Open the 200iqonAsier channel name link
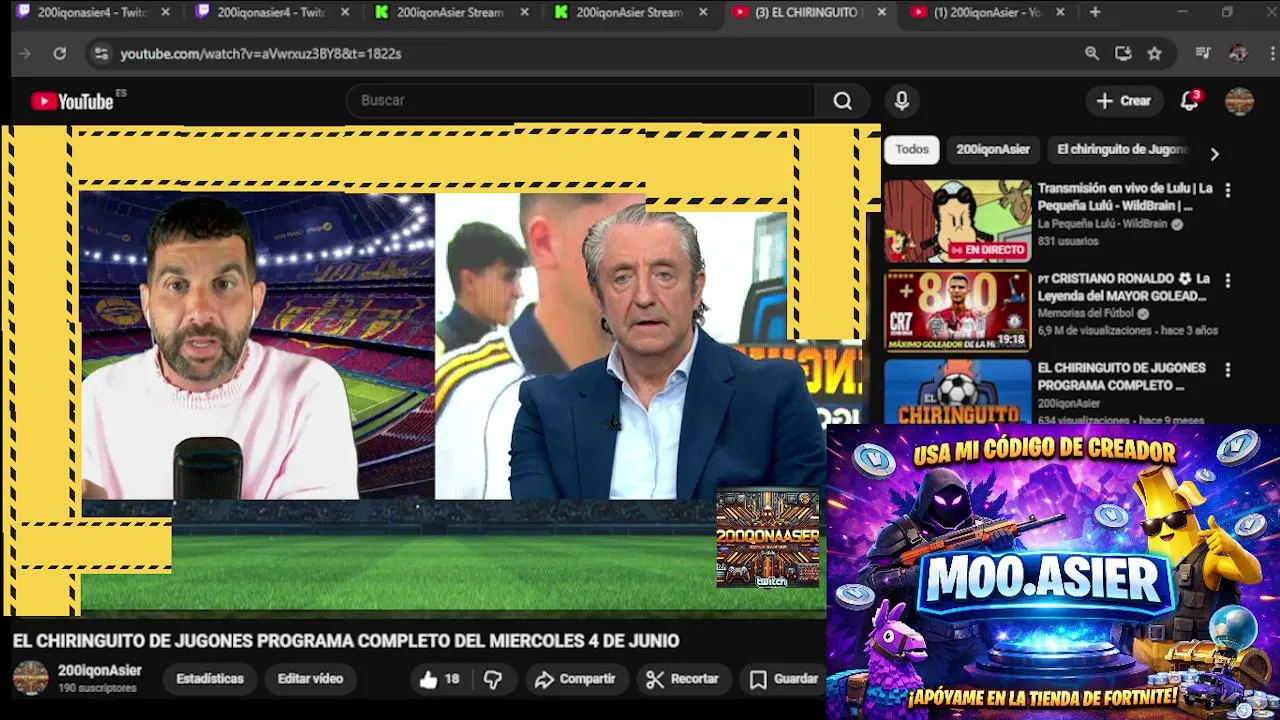The width and height of the screenshot is (1280, 720). (x=100, y=671)
